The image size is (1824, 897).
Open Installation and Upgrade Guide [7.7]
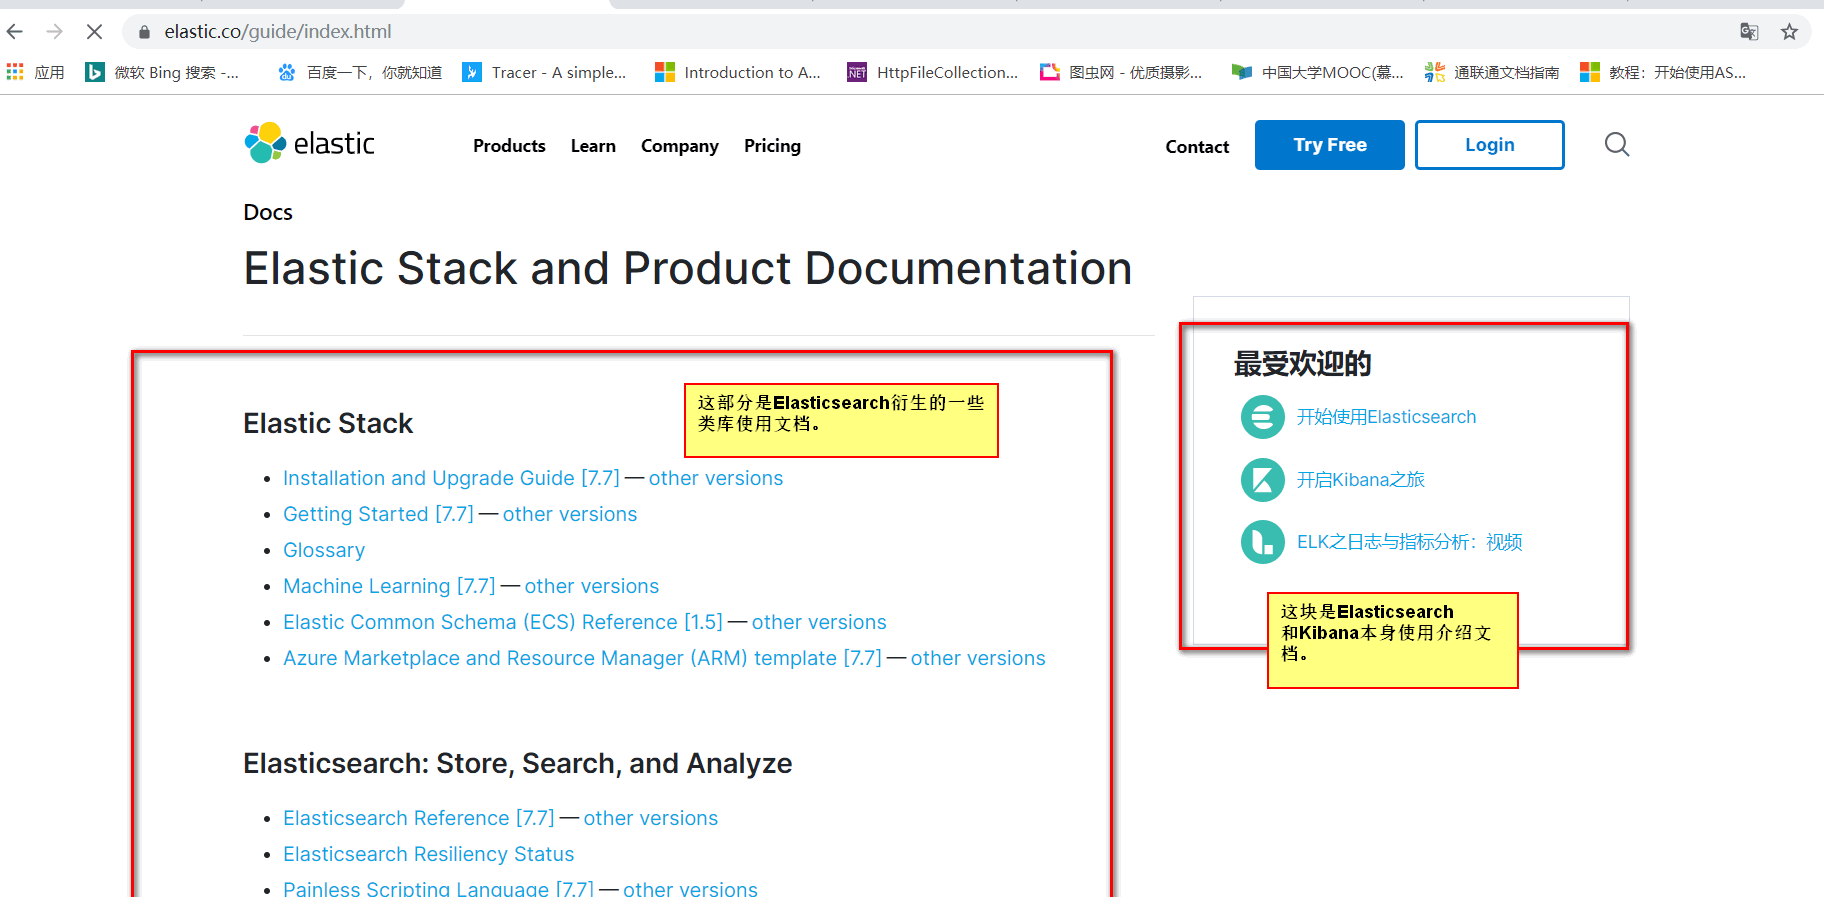[x=451, y=478]
